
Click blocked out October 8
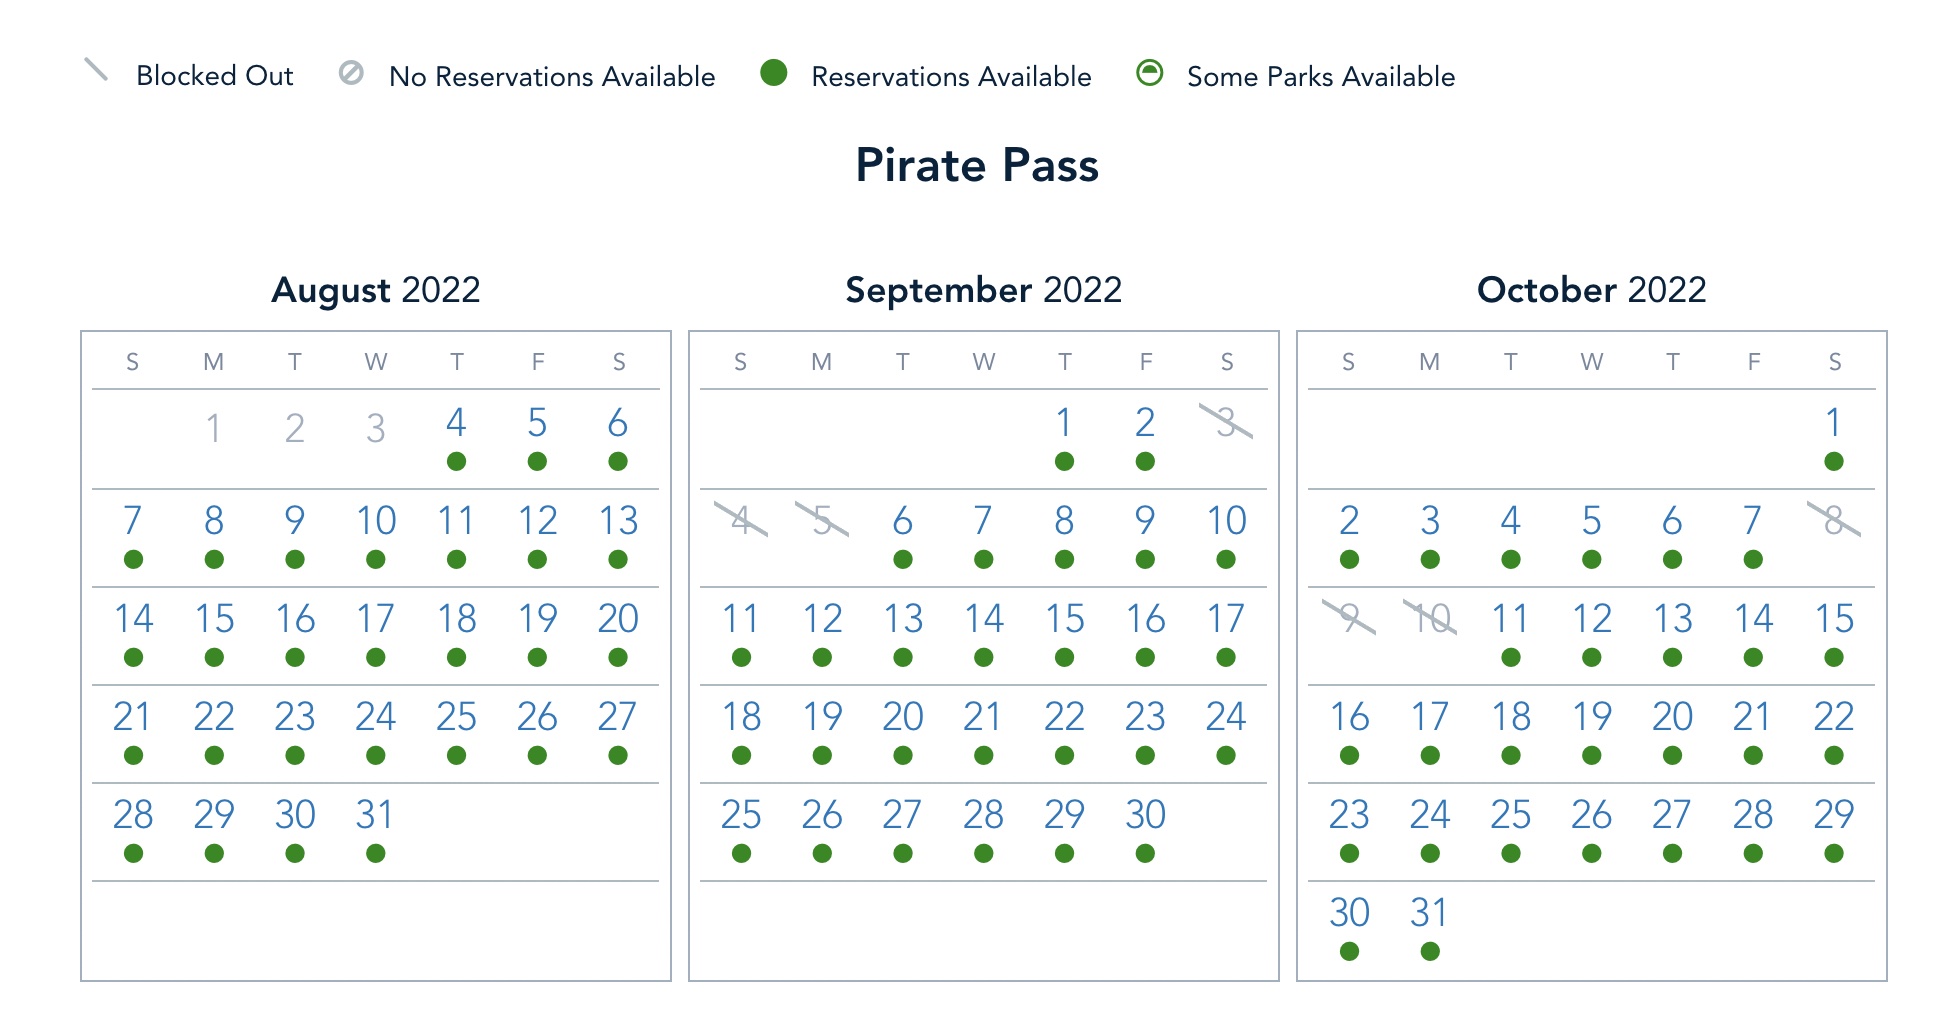coord(1834,520)
